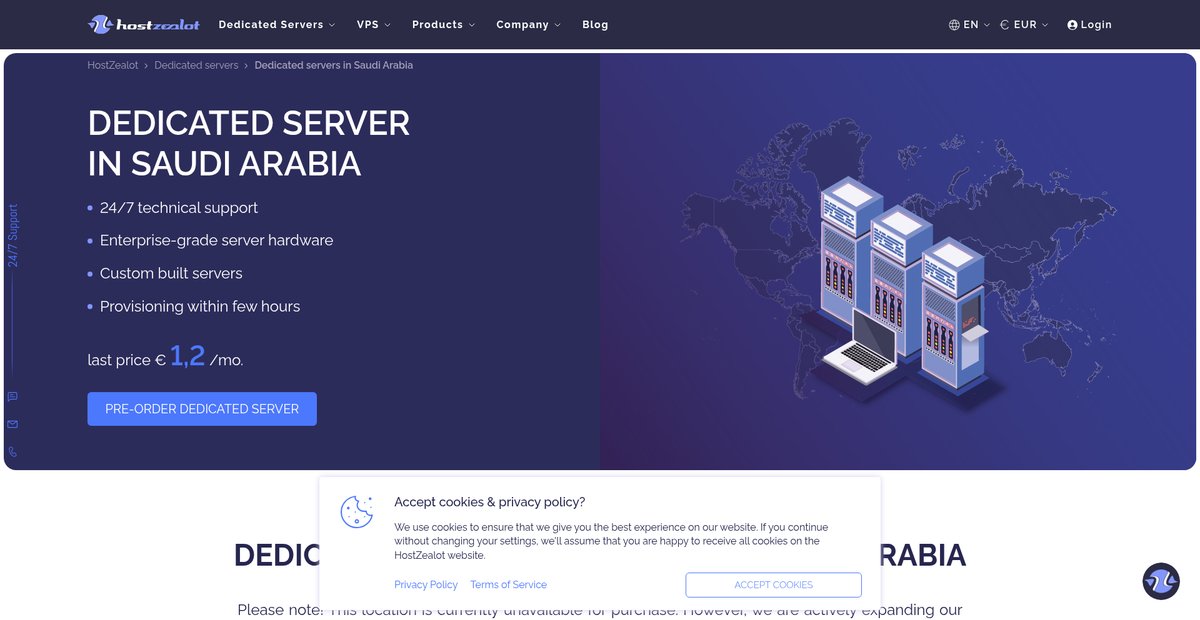
Task: Open the Dedicated Servers menu
Action: [277, 25]
